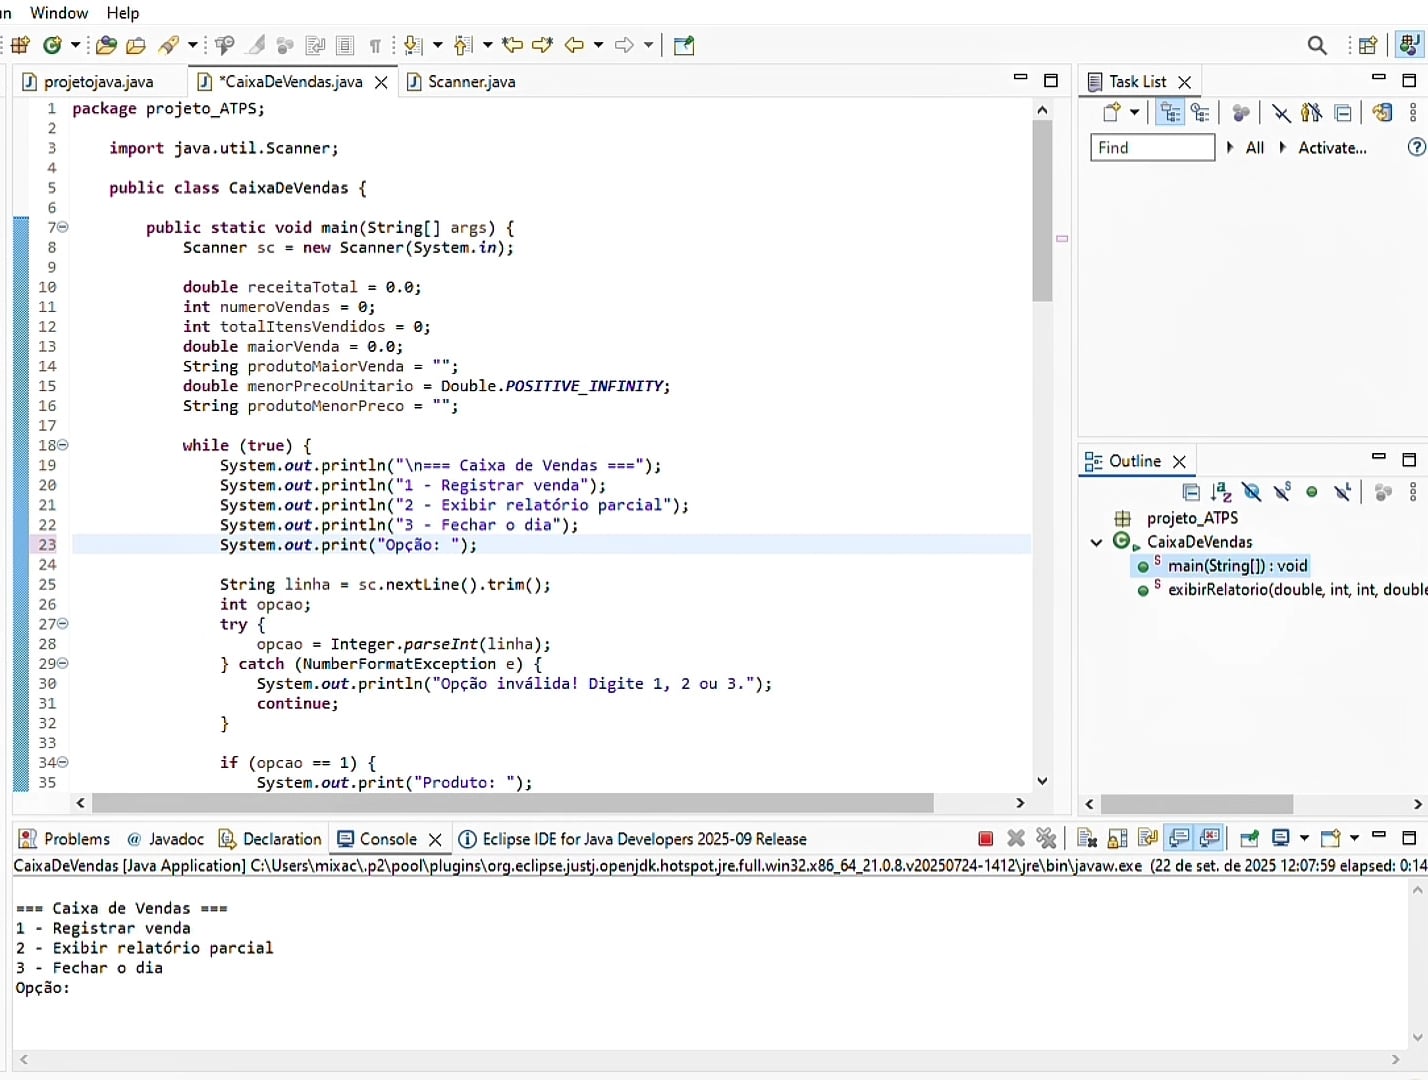Open the Outline view kebab menu
The height and width of the screenshot is (1080, 1428).
coord(1413,492)
